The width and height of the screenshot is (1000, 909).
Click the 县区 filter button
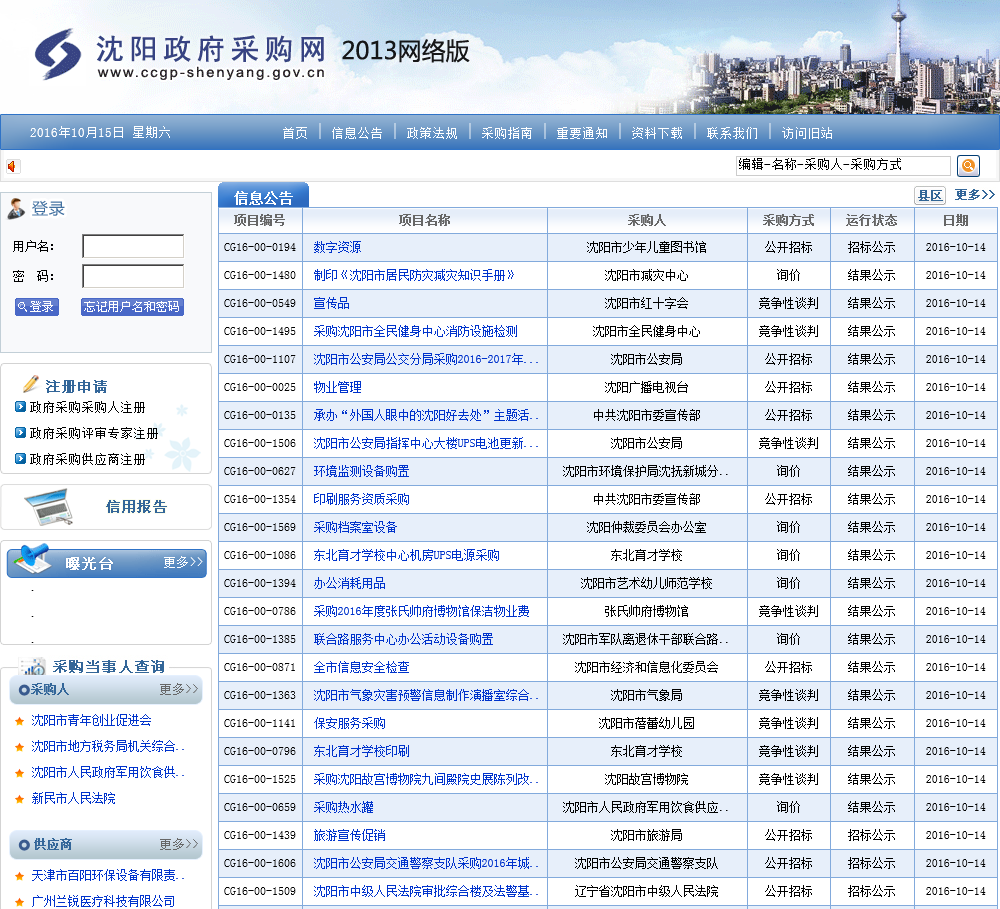point(930,196)
